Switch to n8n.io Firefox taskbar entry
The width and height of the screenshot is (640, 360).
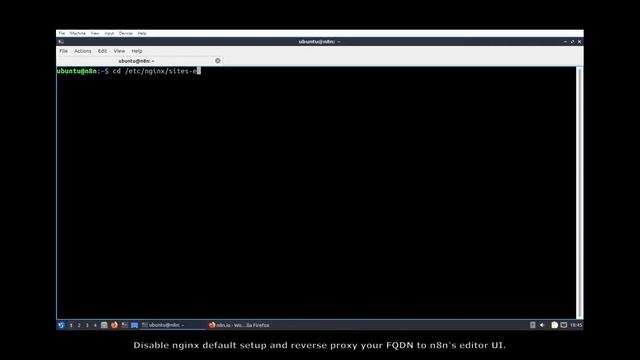point(239,325)
